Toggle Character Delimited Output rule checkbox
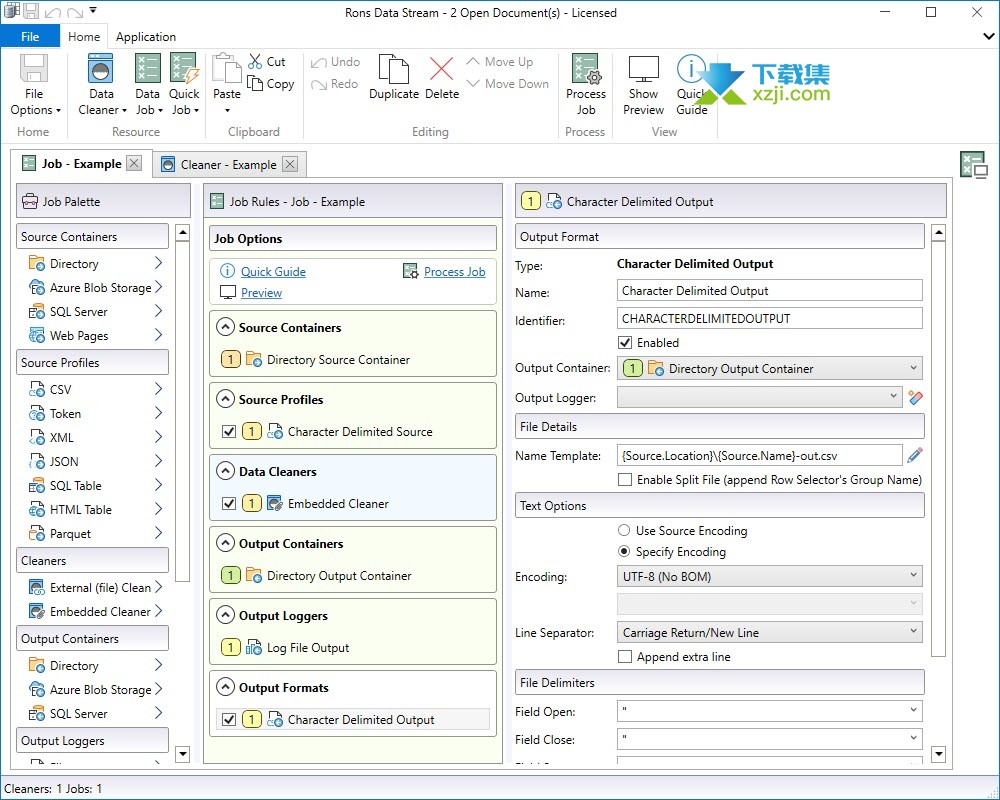The width and height of the screenshot is (1000, 800). [x=229, y=720]
